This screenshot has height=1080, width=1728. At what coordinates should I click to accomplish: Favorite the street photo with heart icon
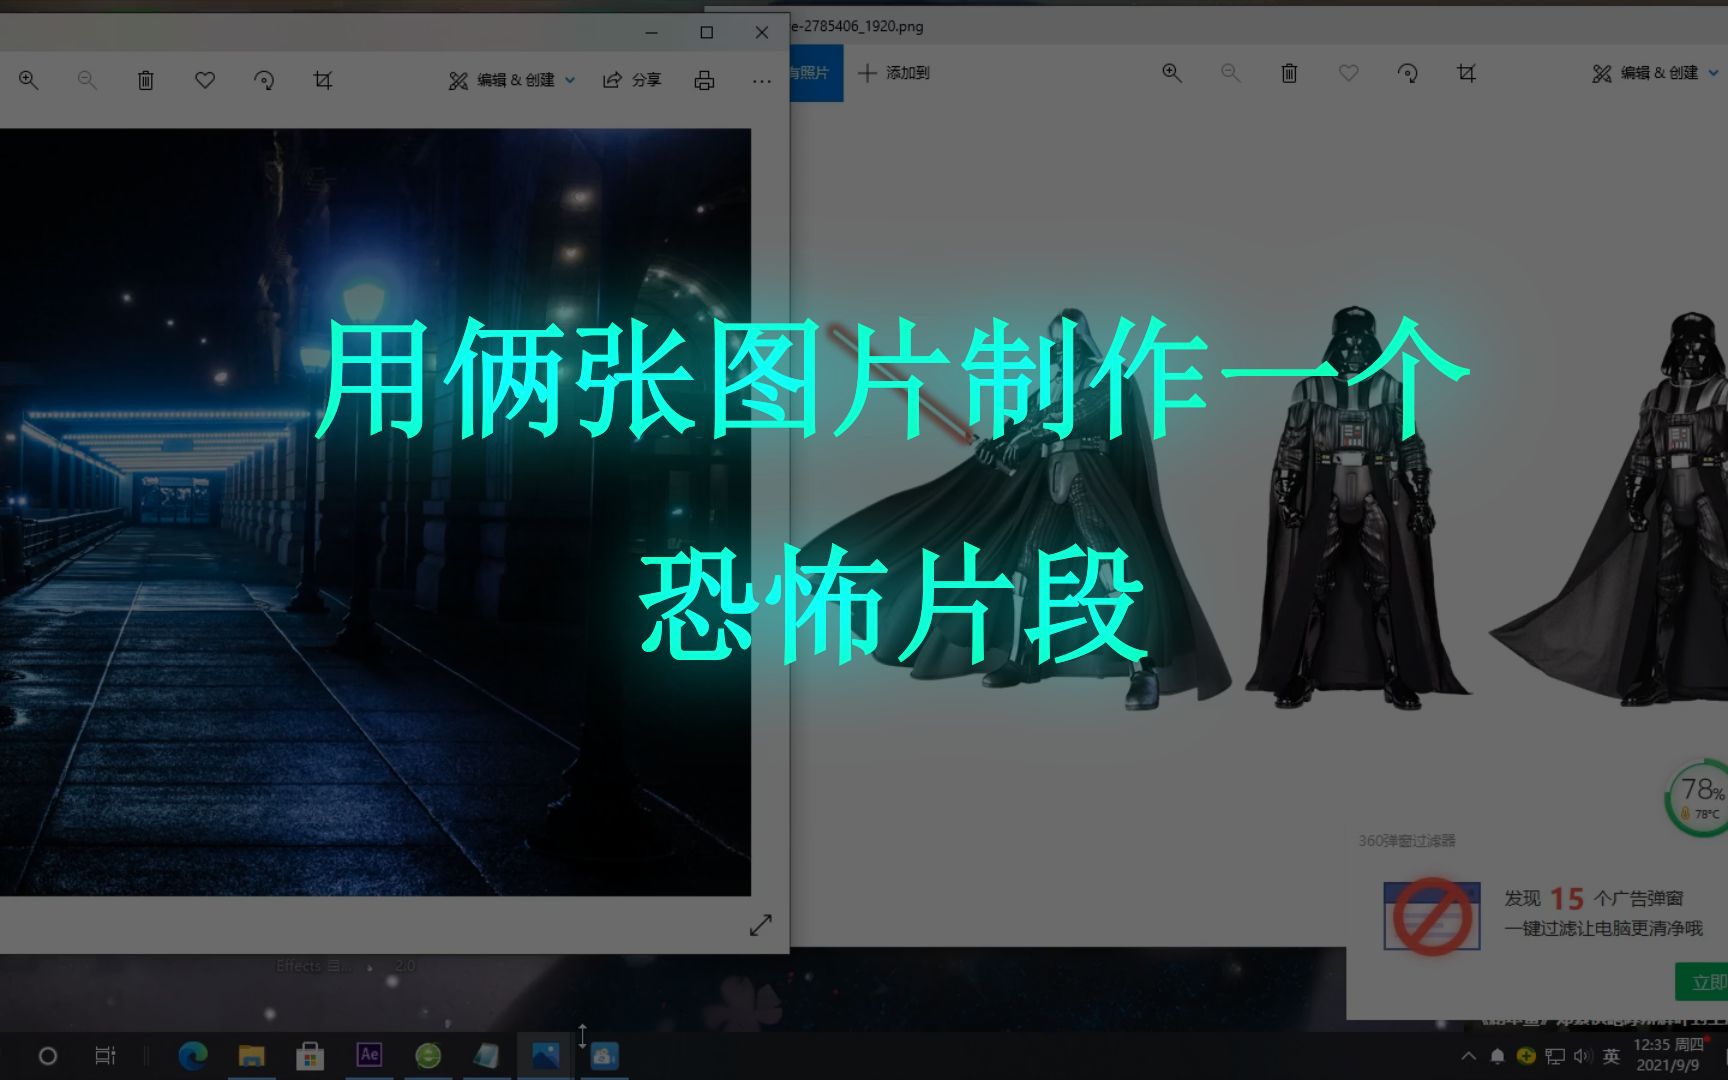[x=205, y=80]
